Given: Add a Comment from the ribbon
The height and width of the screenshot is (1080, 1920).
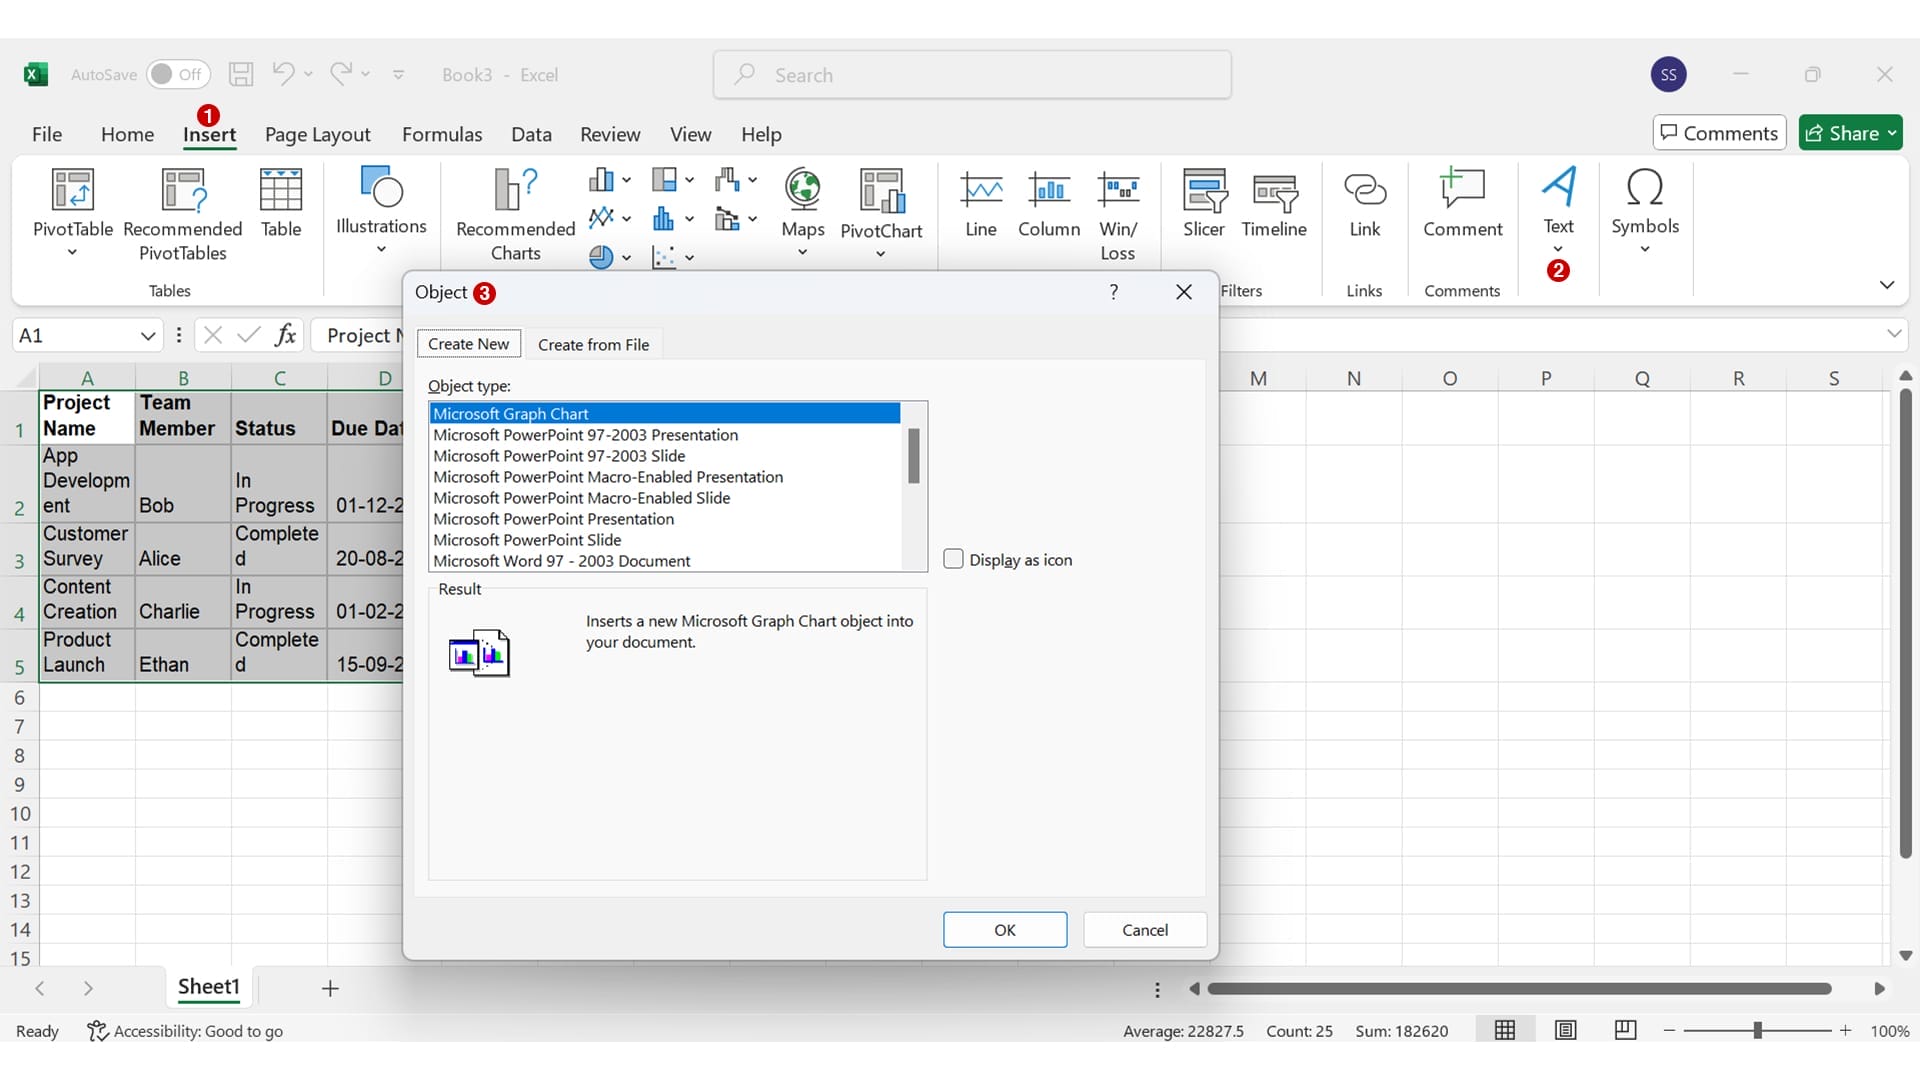Looking at the screenshot, I should [1463, 205].
